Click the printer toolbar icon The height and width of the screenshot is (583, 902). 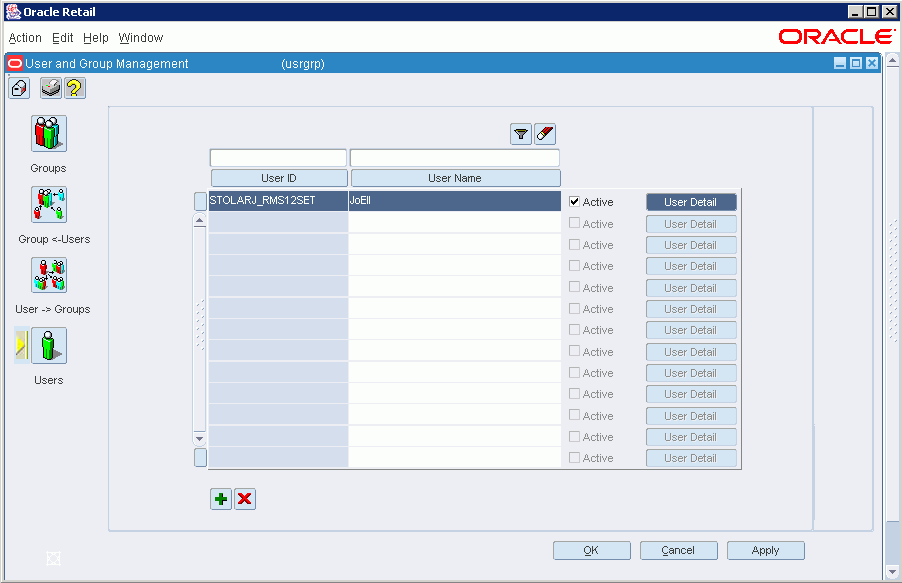(51, 88)
